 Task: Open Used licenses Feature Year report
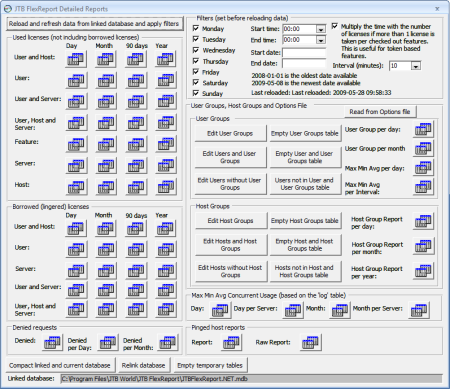tap(166, 144)
